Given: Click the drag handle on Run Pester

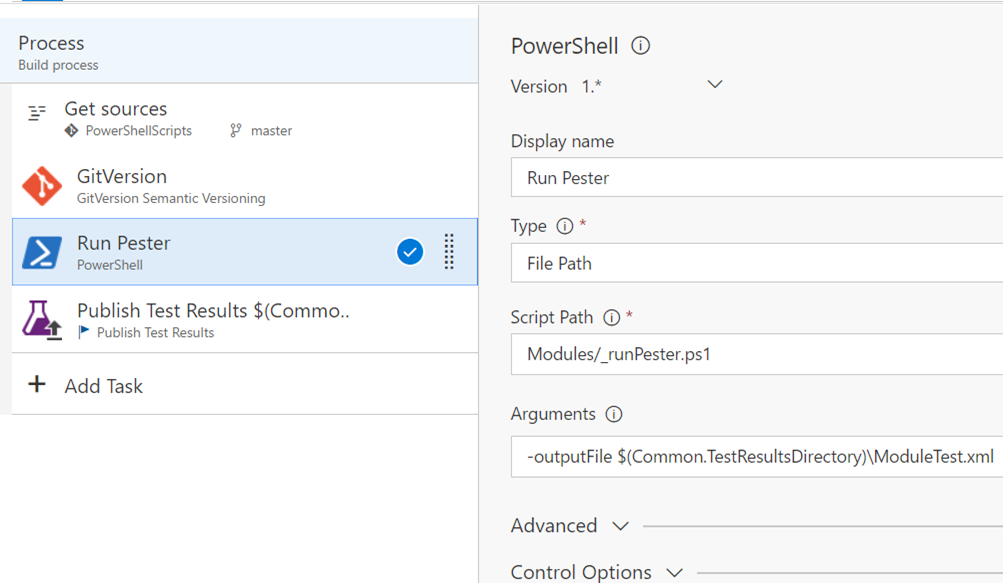Looking at the screenshot, I should click(x=449, y=252).
